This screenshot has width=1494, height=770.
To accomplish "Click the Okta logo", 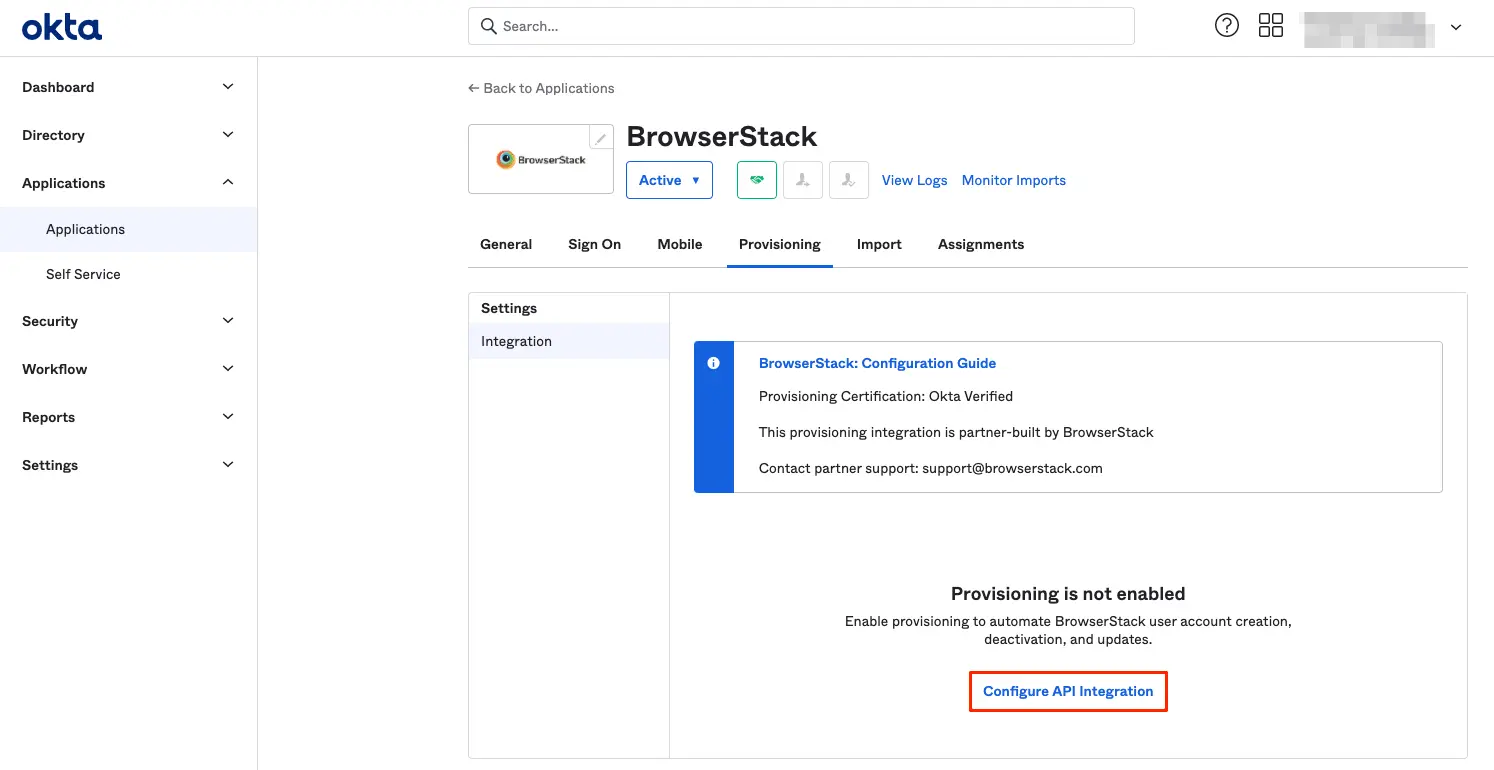I will coord(62,27).
